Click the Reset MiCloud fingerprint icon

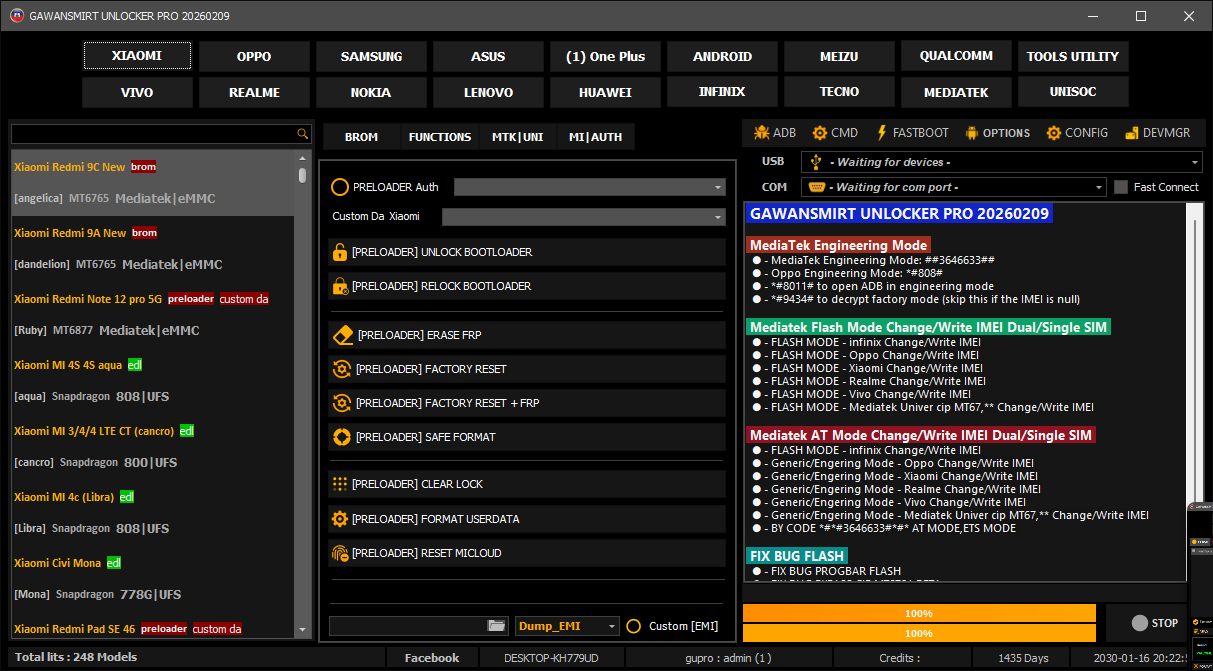340,553
